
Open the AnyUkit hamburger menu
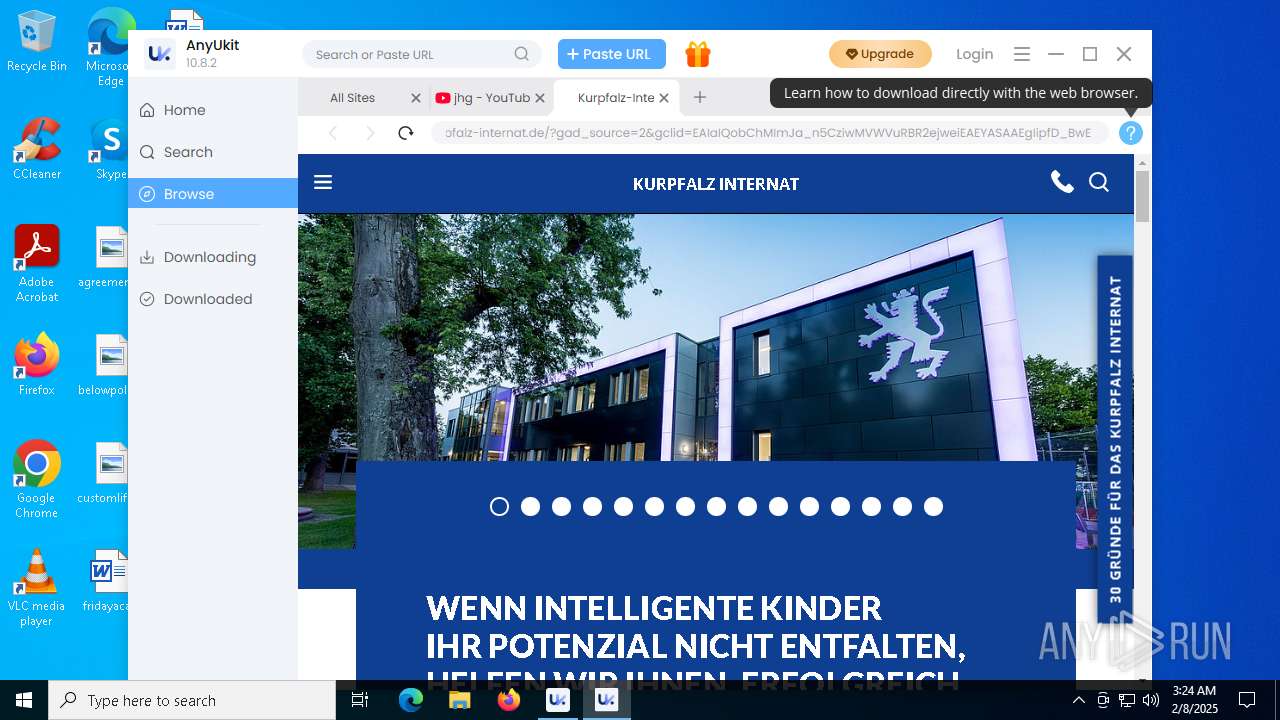[x=1022, y=54]
